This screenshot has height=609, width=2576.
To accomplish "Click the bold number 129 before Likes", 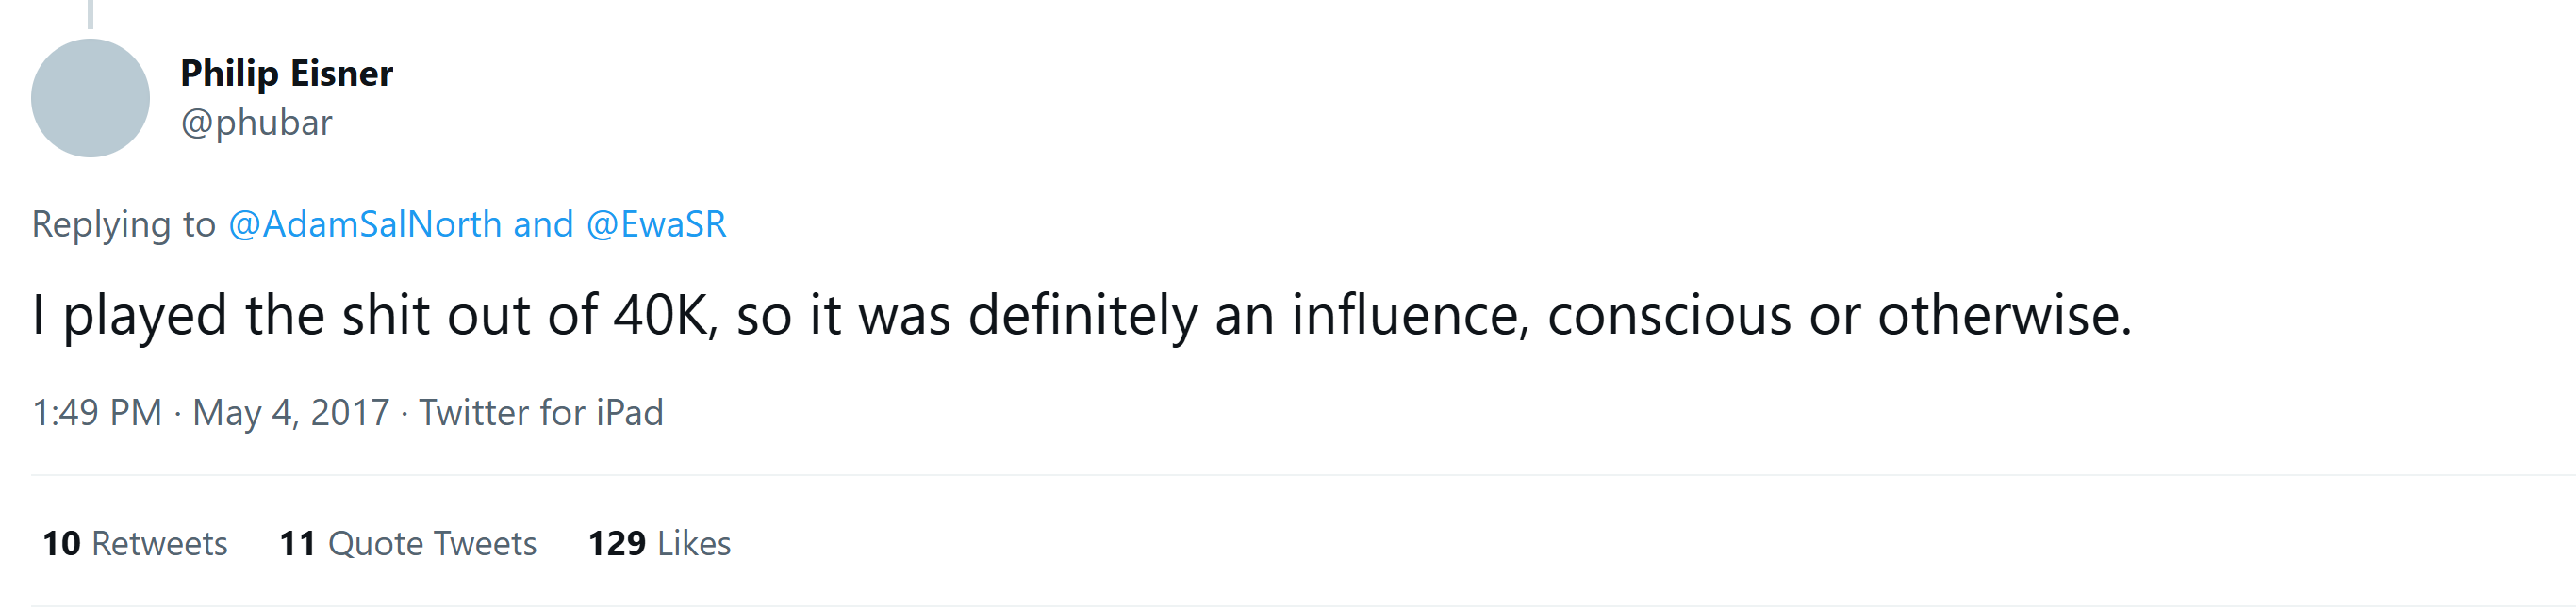I will 617,544.
